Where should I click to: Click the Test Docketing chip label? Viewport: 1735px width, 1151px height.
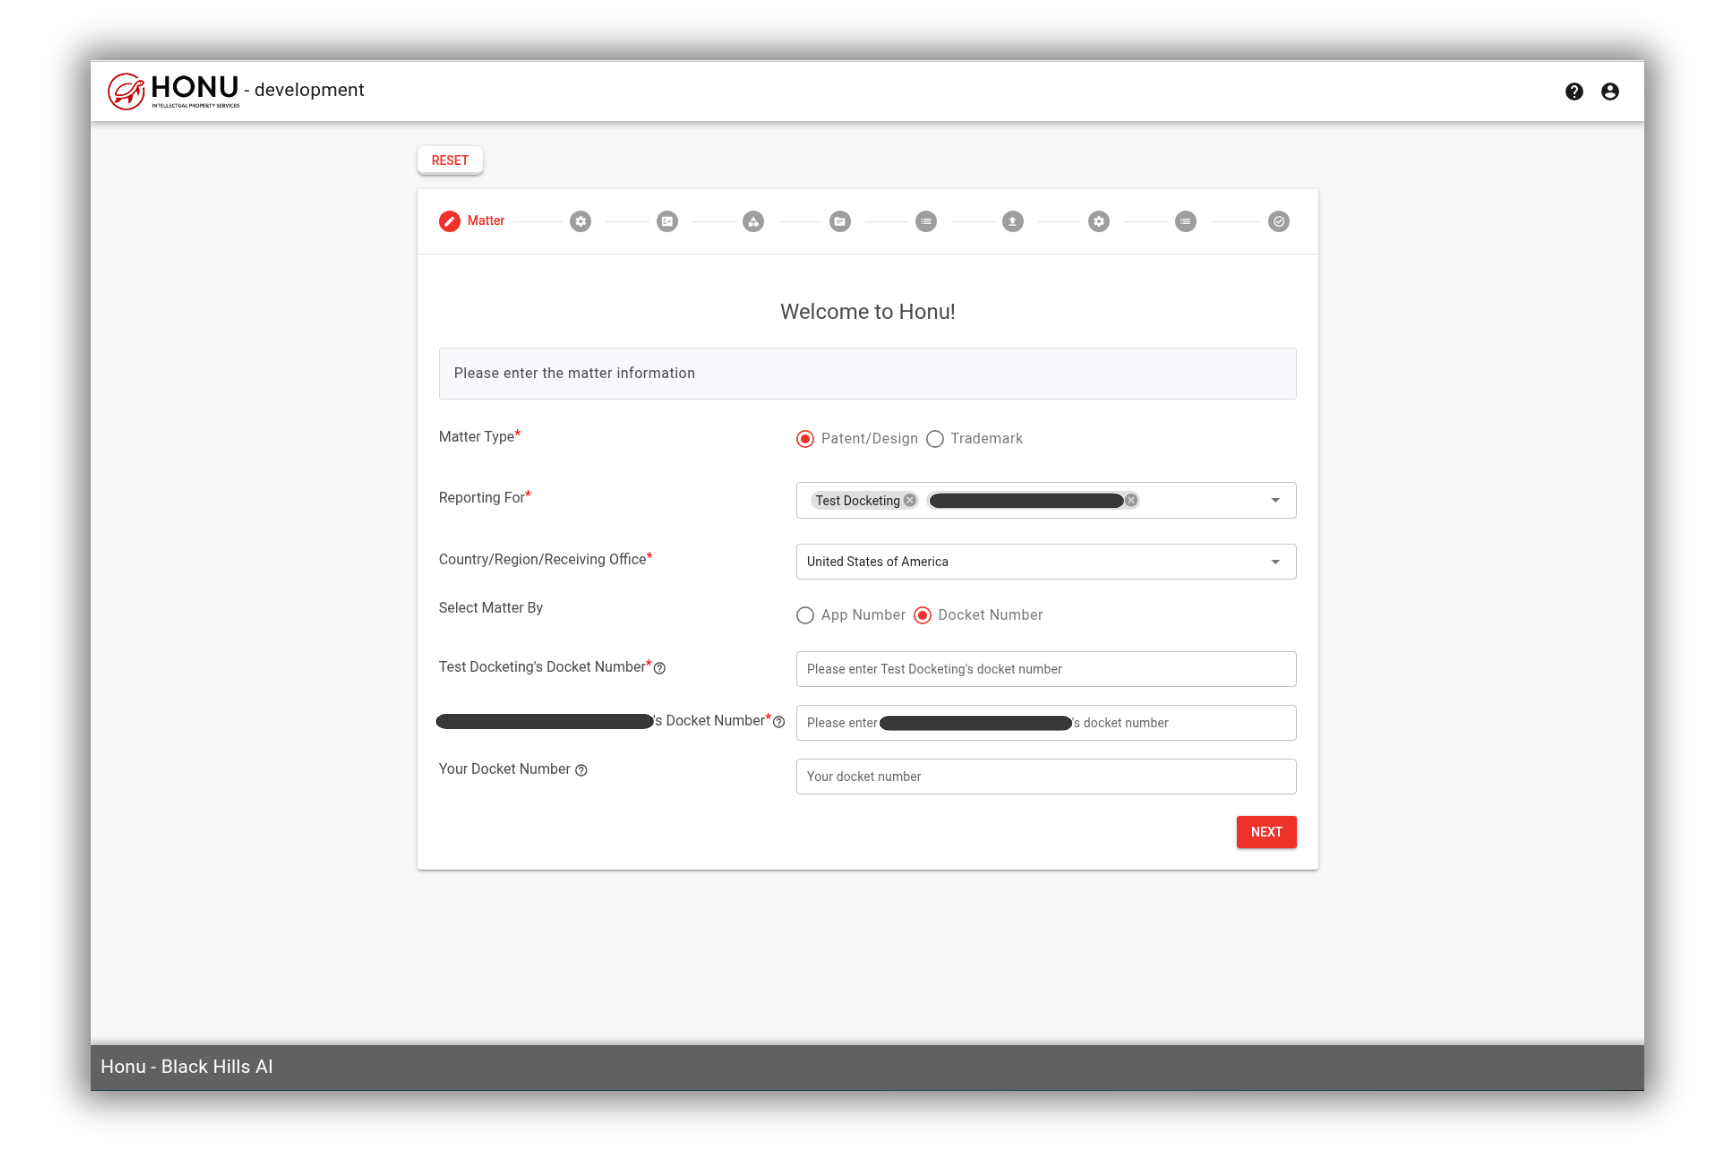click(857, 501)
